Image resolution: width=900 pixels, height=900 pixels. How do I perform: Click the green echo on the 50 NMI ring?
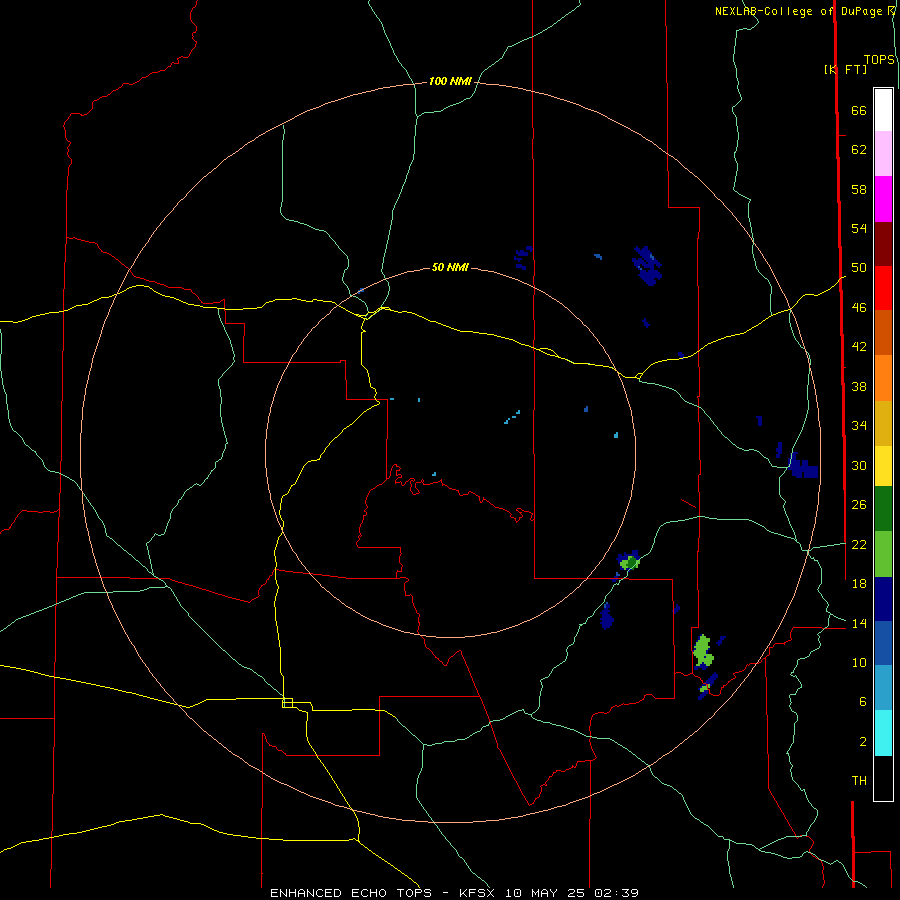click(630, 562)
